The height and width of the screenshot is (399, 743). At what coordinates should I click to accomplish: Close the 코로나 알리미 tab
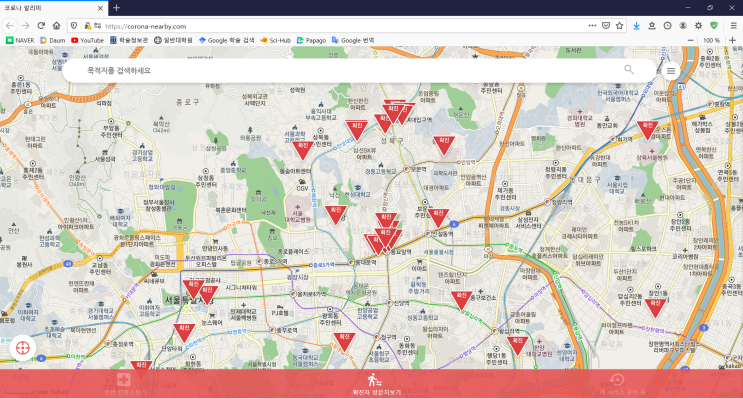click(x=100, y=8)
